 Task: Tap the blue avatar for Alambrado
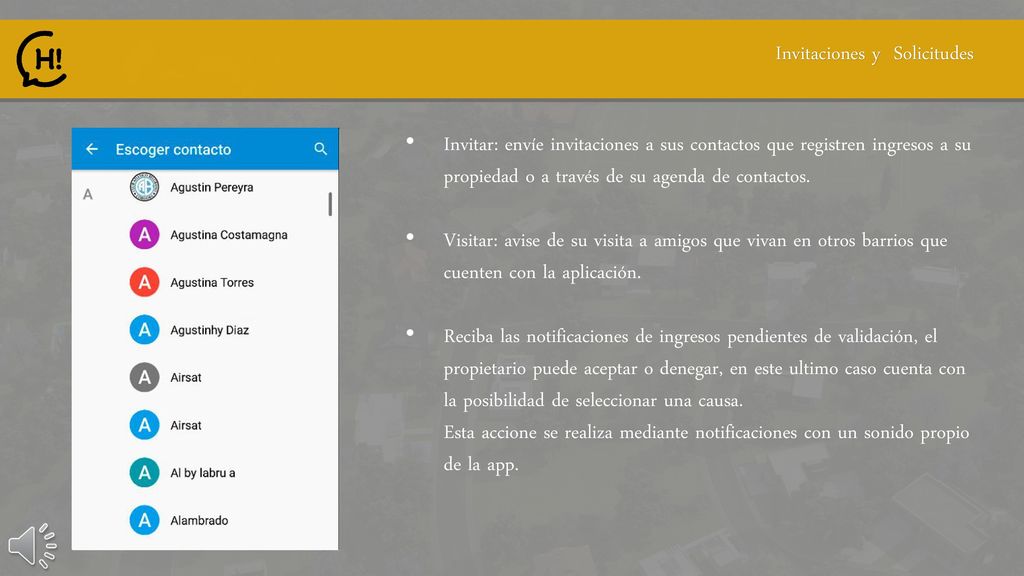point(144,520)
